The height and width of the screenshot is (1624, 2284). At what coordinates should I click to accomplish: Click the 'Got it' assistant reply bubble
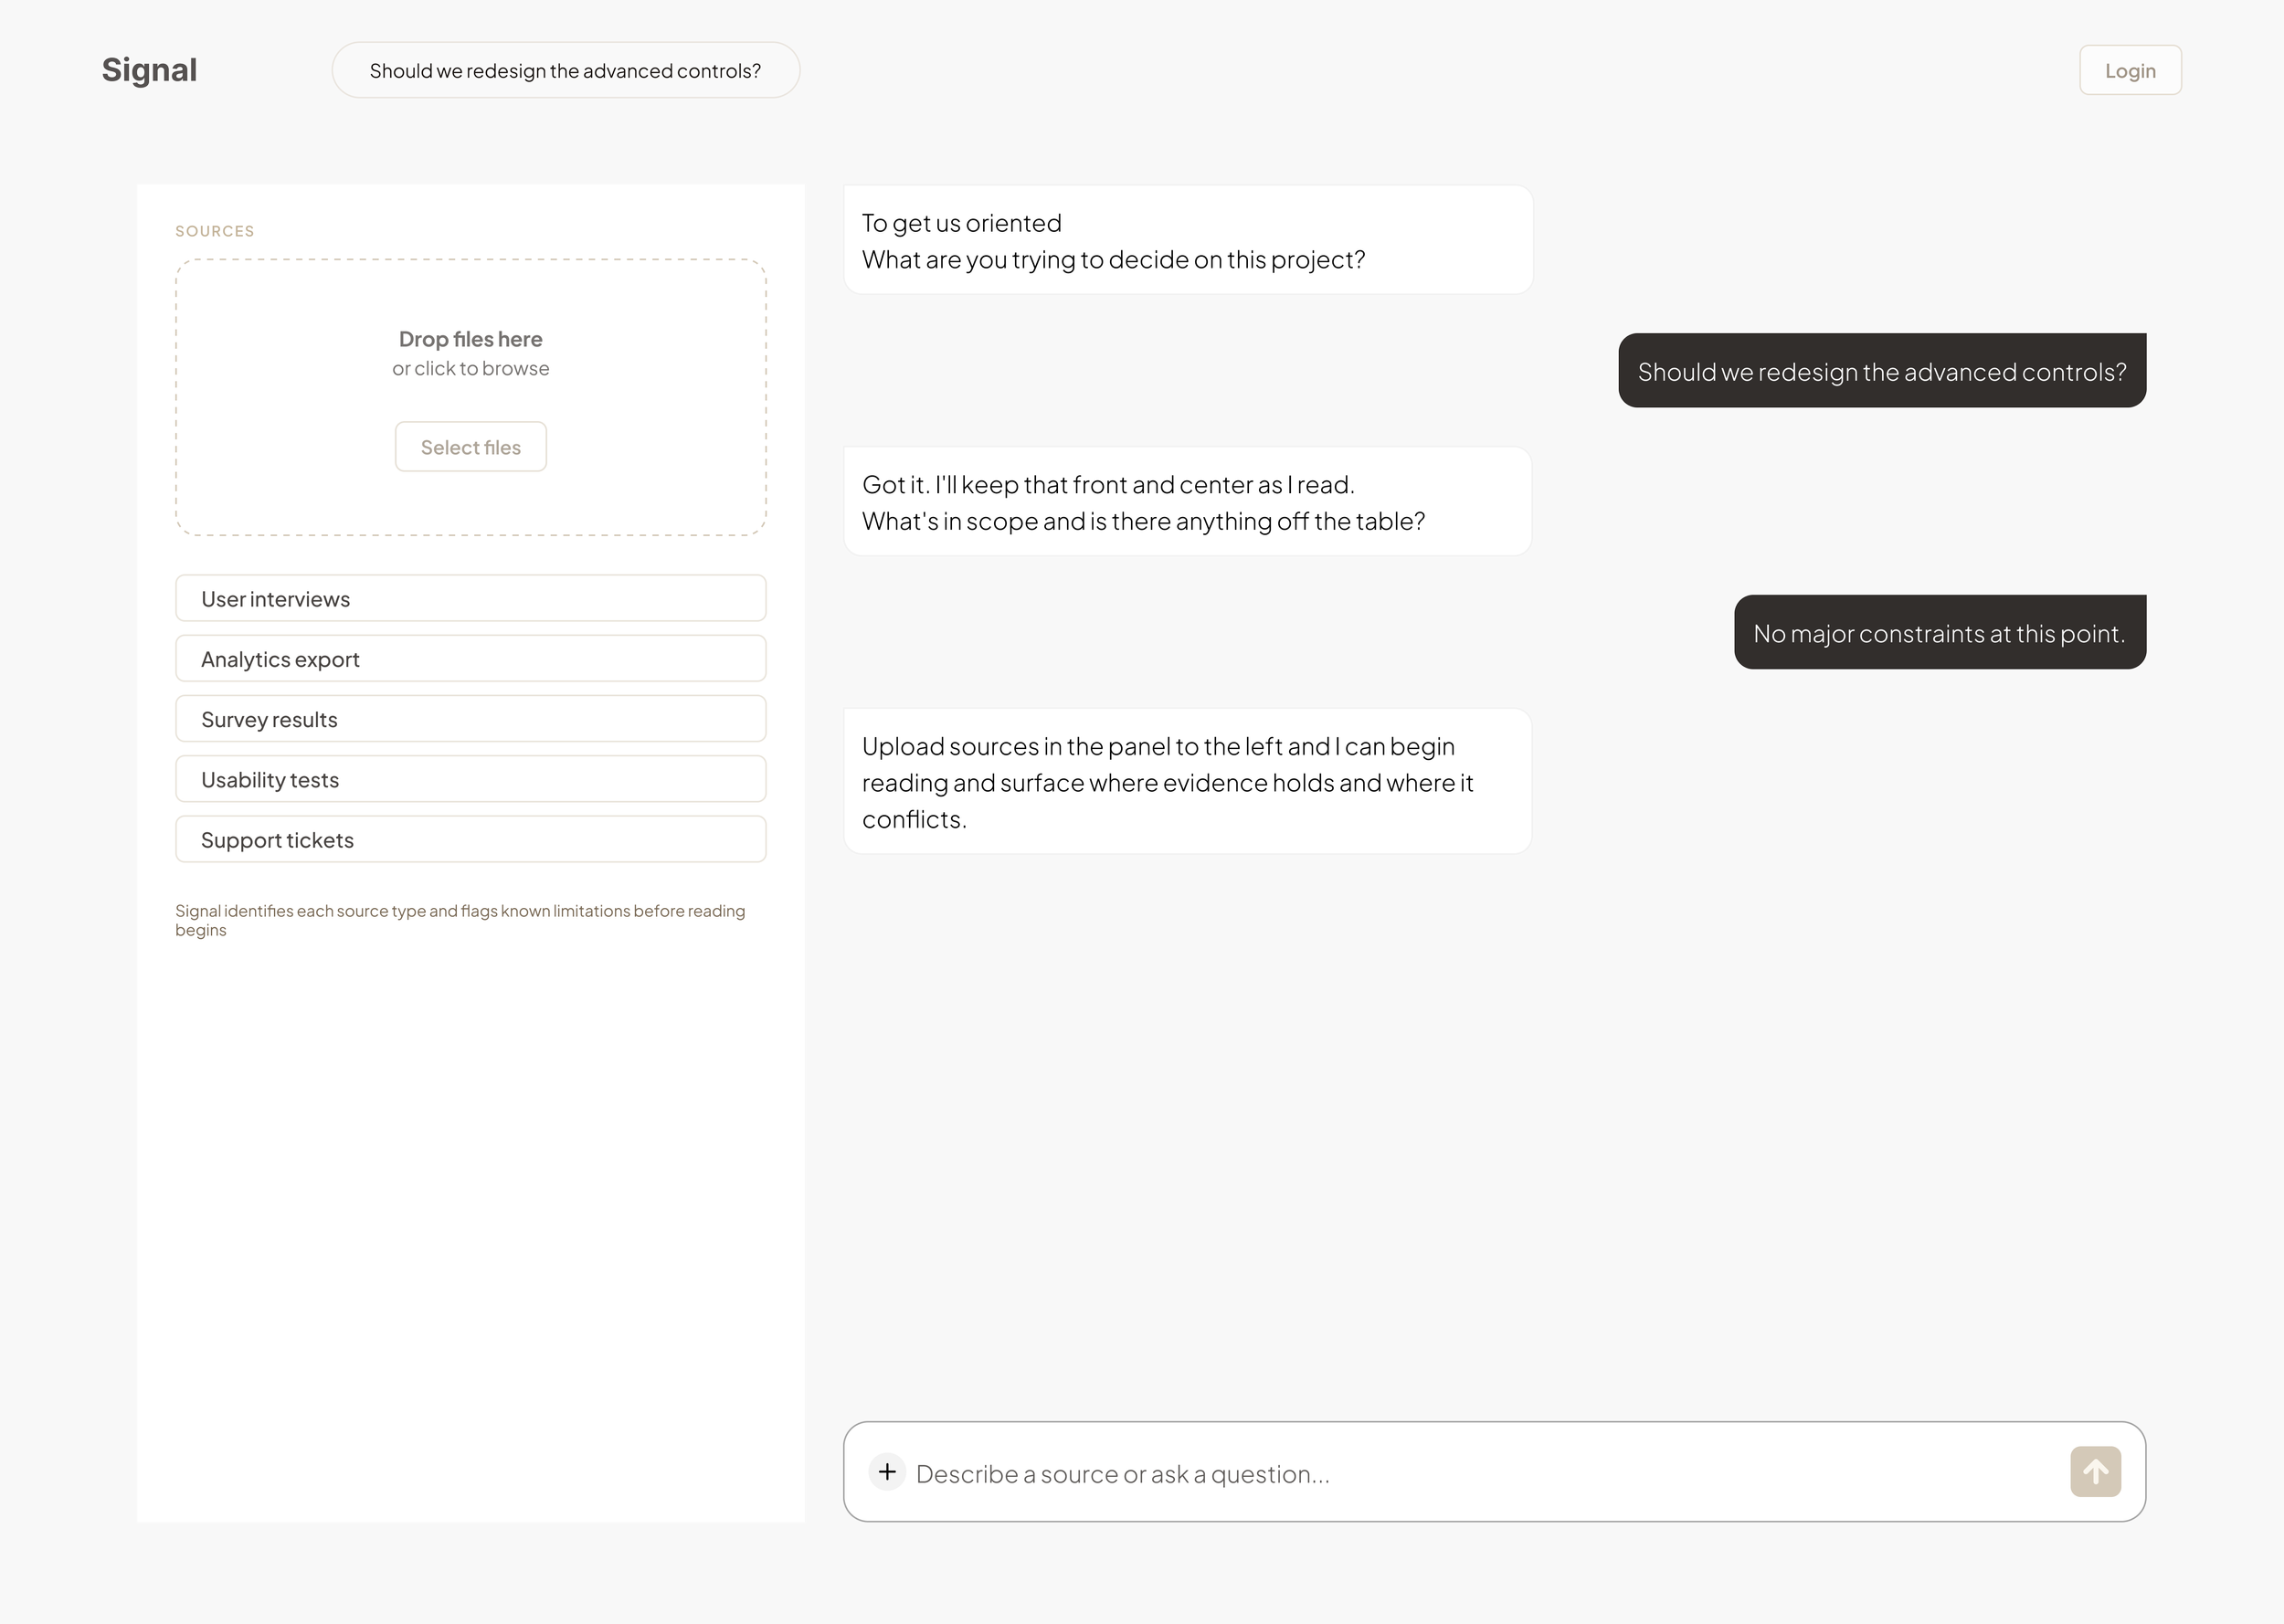(1188, 501)
